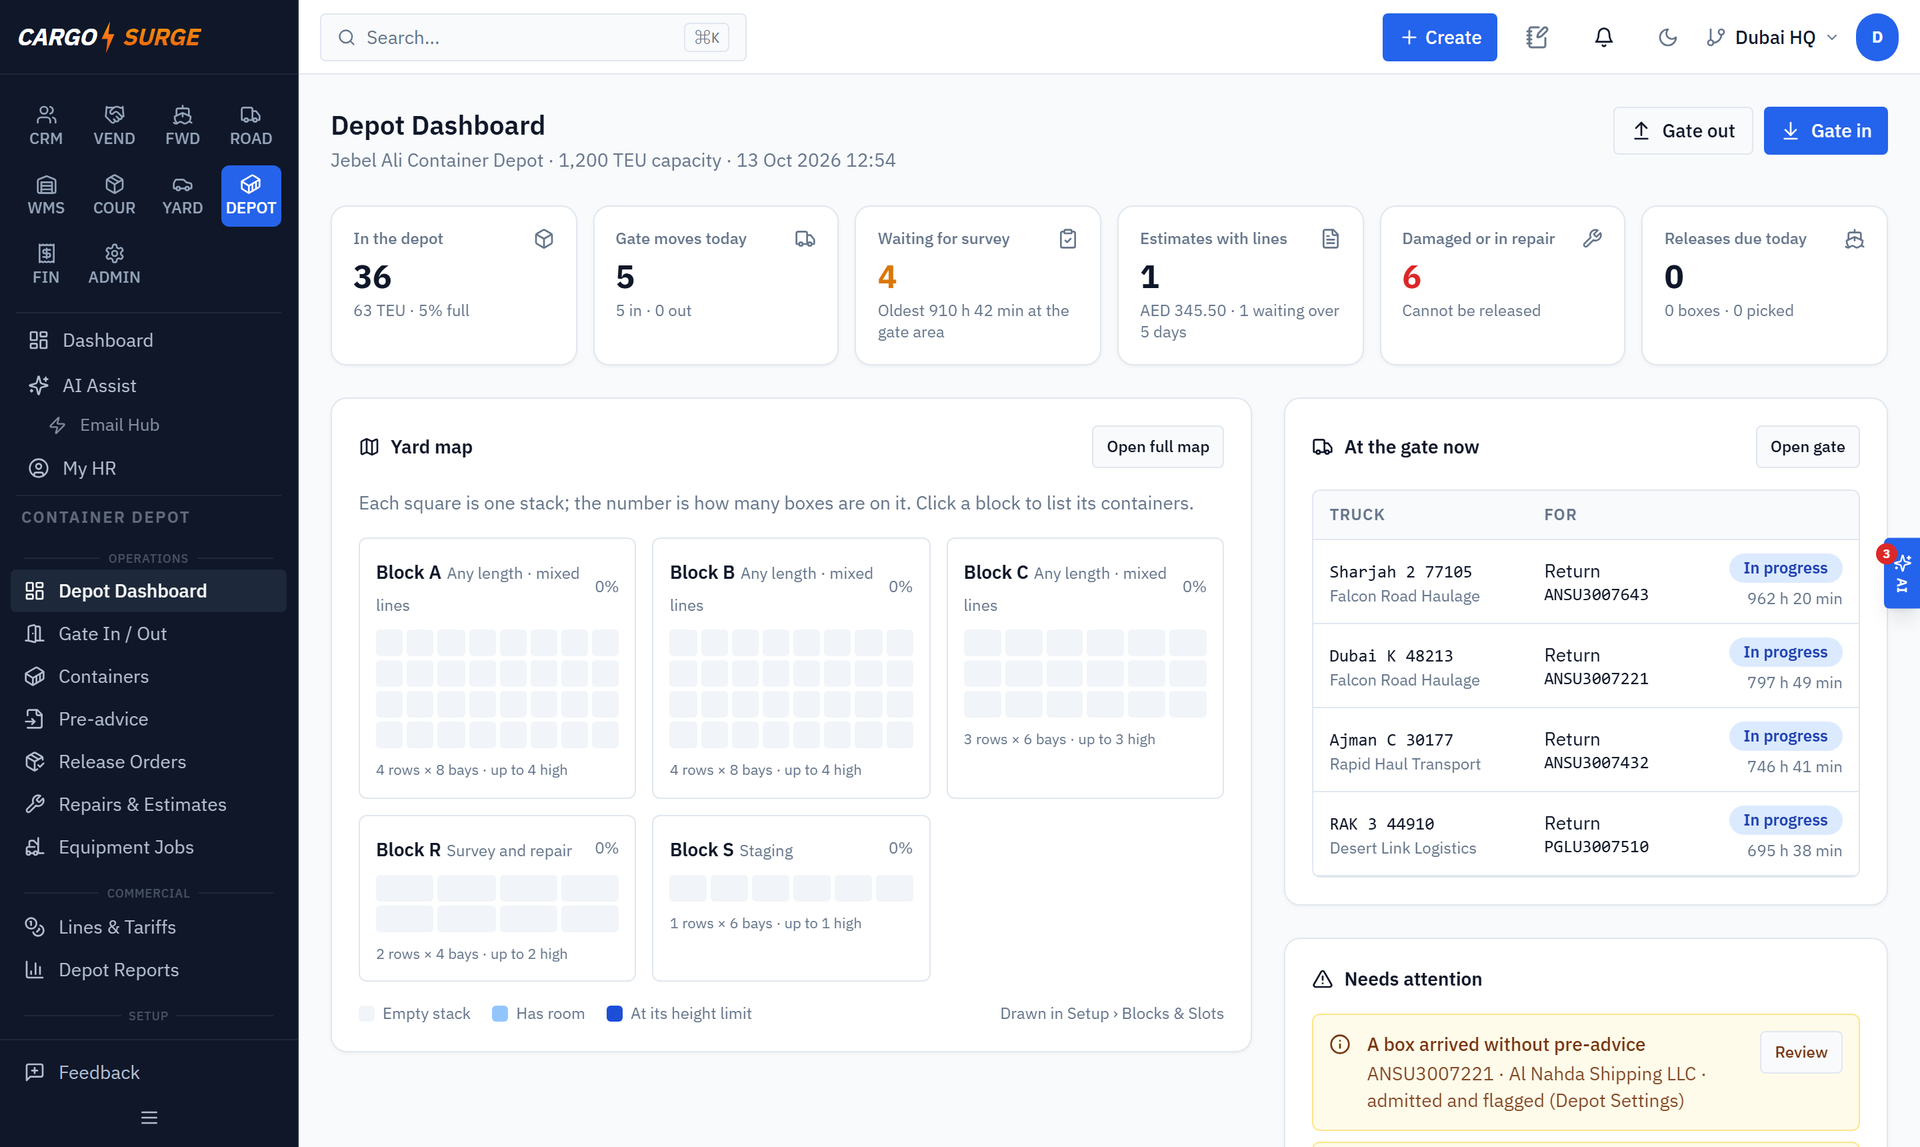Screen dimensions: 1920x1147
Task: Open the CRM module icon
Action: tap(46, 126)
